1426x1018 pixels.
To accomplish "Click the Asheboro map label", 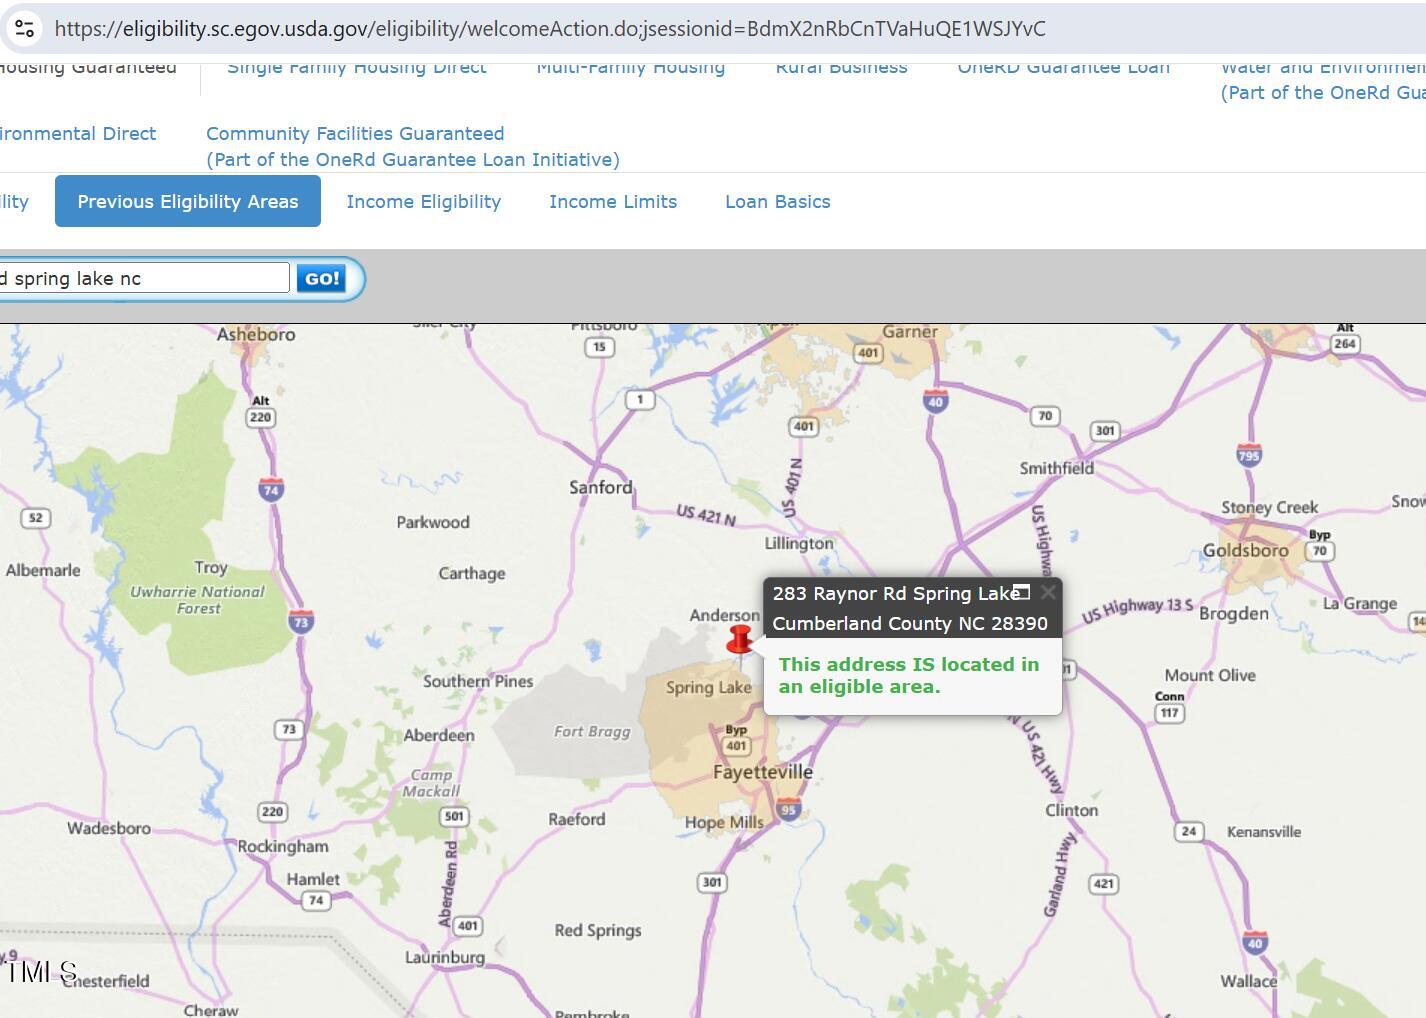I will pyautogui.click(x=256, y=334).
